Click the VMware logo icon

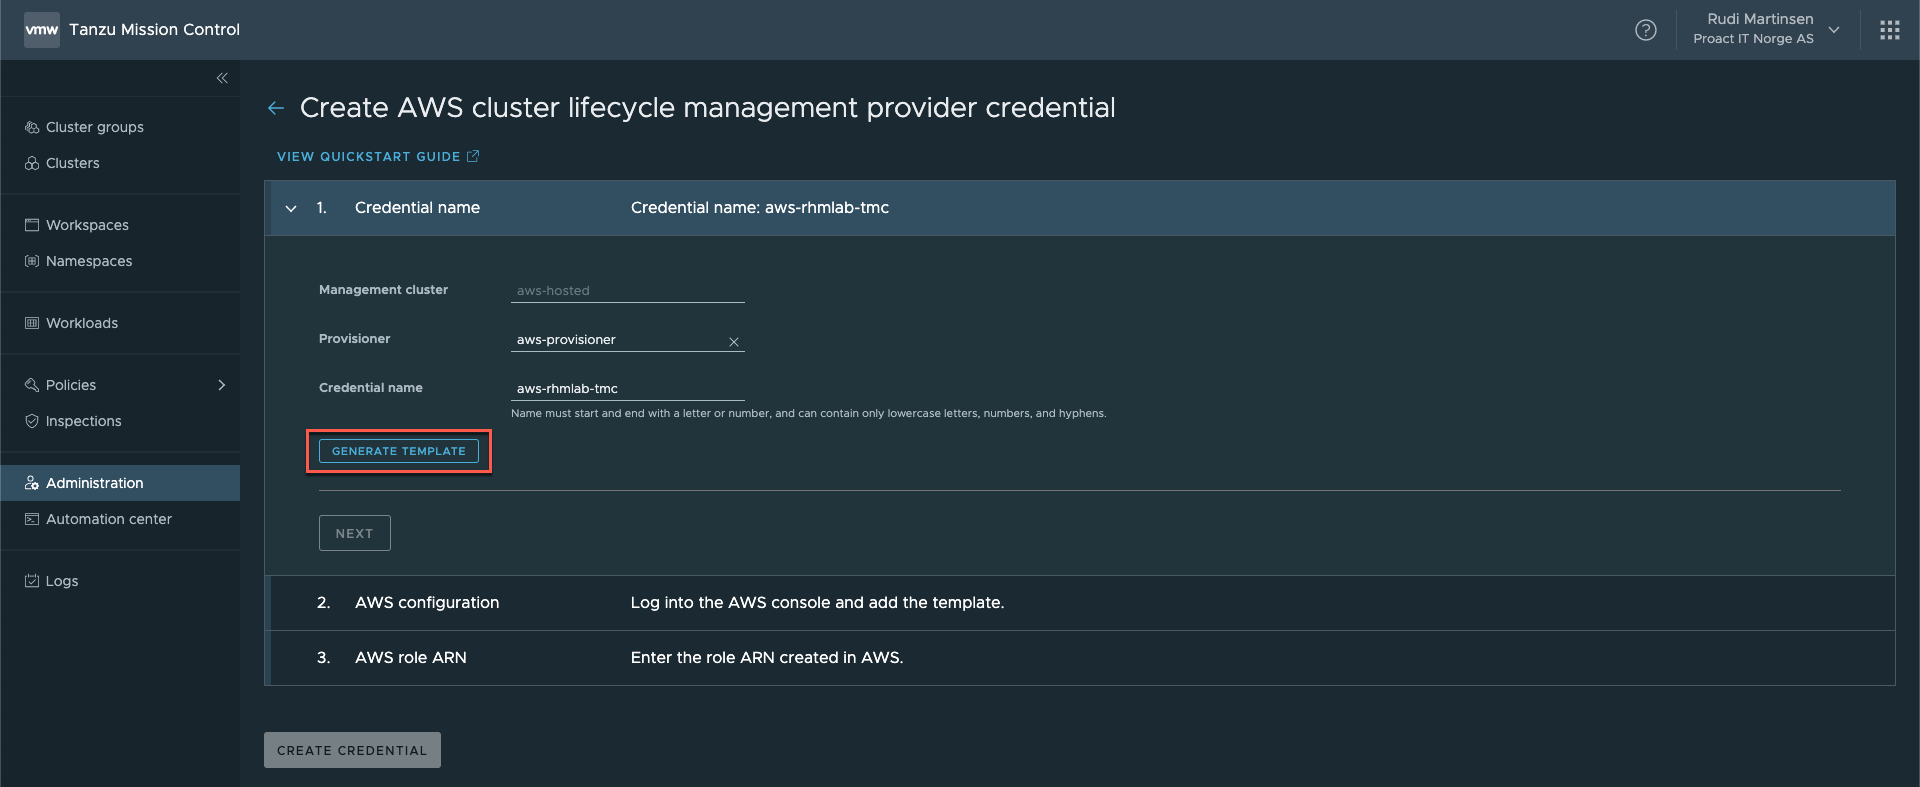pyautogui.click(x=42, y=30)
